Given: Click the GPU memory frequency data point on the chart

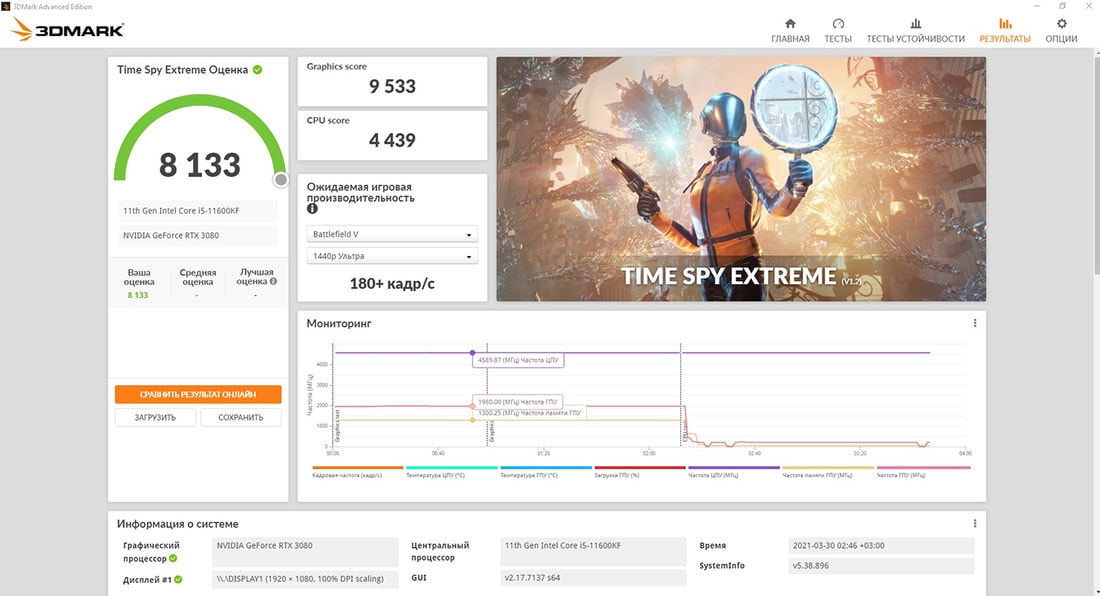Looking at the screenshot, I should click(x=472, y=420).
